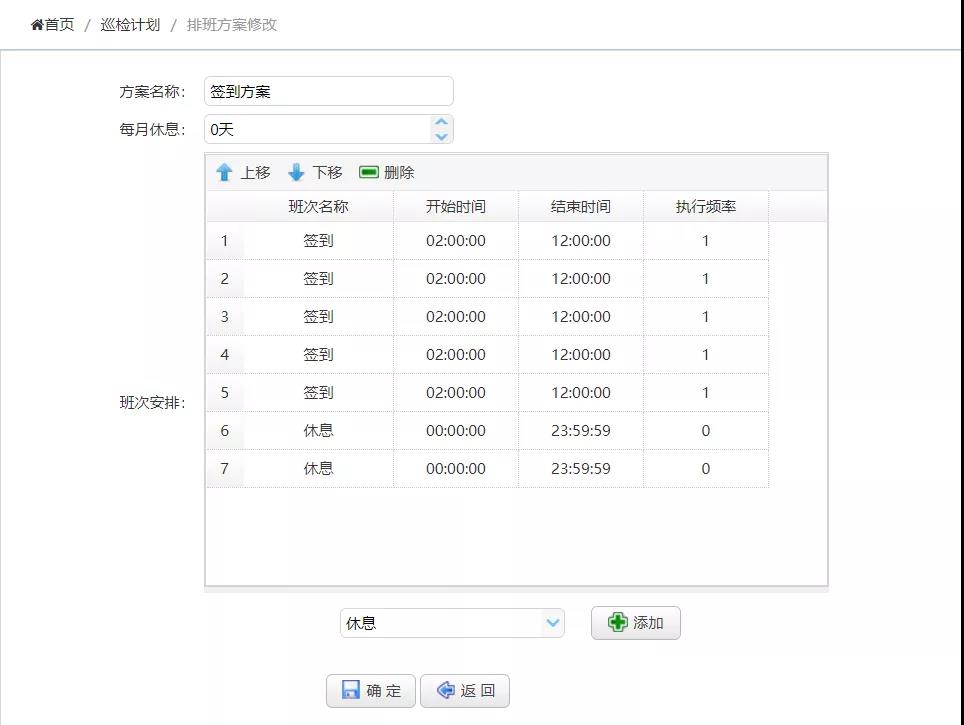Click the 执行频率 column header

pyautogui.click(x=705, y=207)
